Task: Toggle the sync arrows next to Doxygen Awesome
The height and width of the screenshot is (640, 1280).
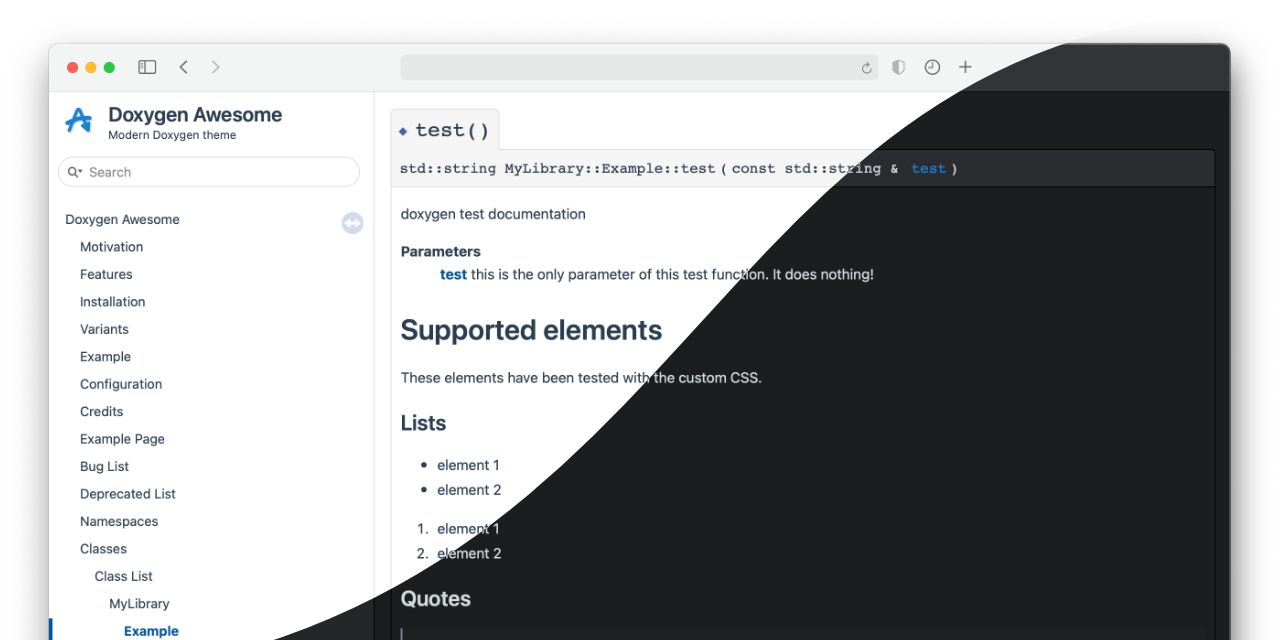Action: [x=352, y=223]
